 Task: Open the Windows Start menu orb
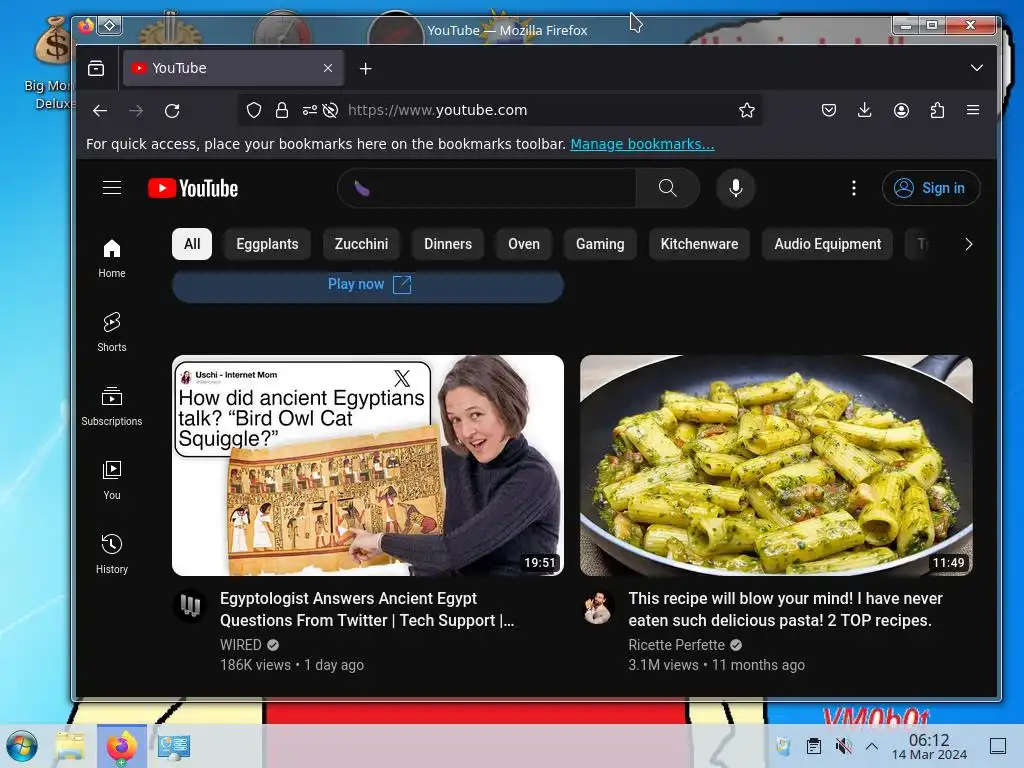tap(22, 746)
